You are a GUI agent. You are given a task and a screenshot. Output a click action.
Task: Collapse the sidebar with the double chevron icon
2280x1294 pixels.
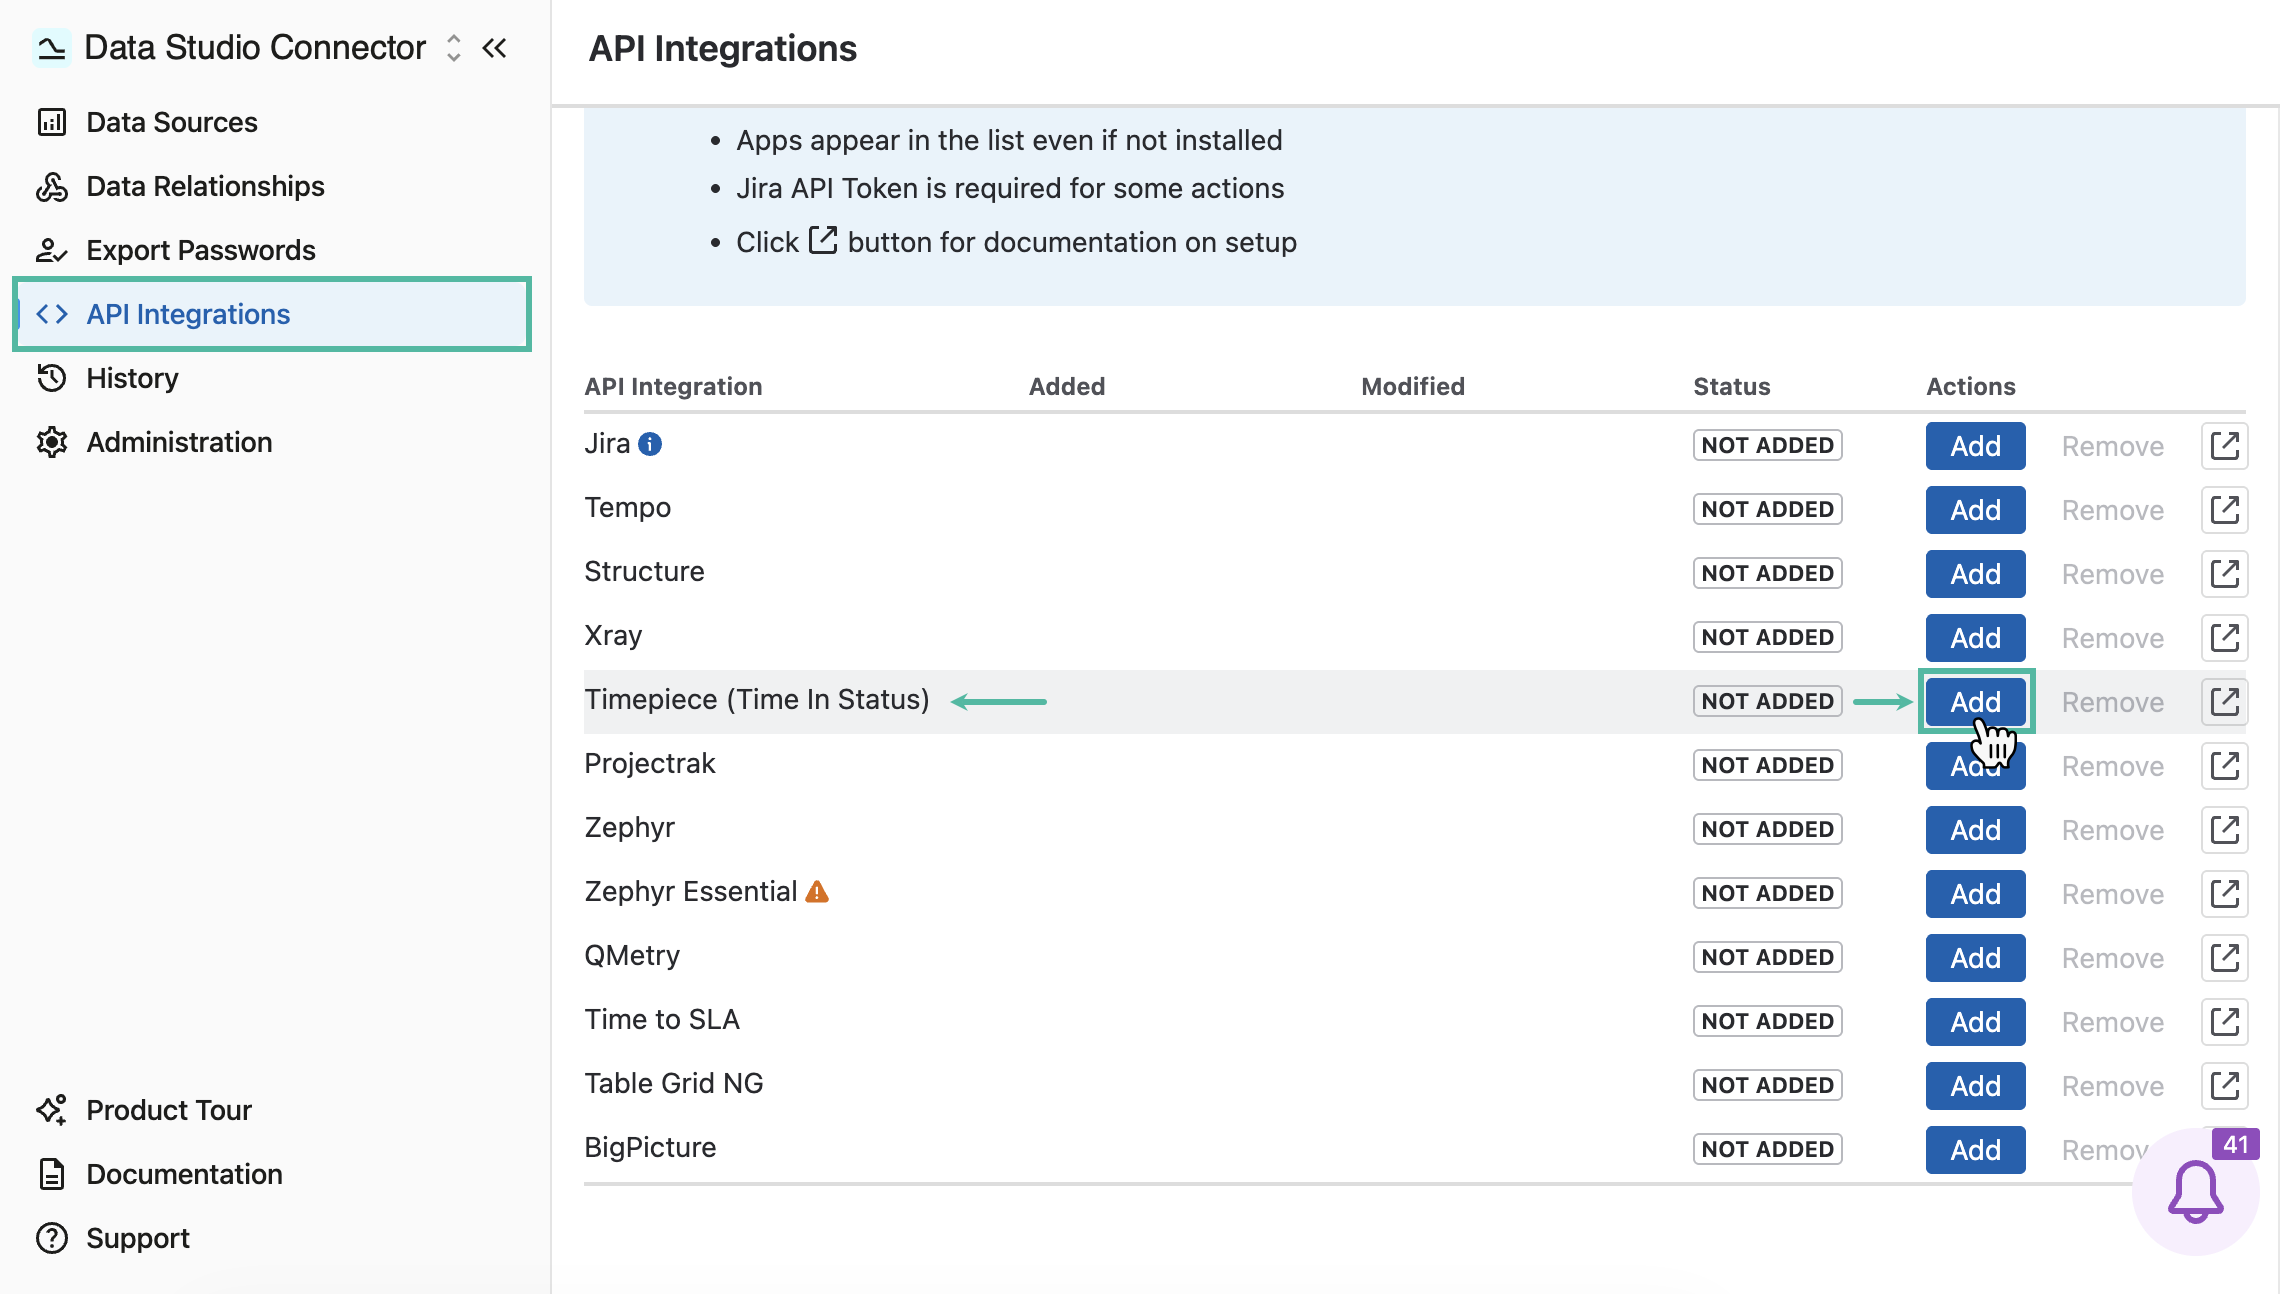click(x=494, y=47)
